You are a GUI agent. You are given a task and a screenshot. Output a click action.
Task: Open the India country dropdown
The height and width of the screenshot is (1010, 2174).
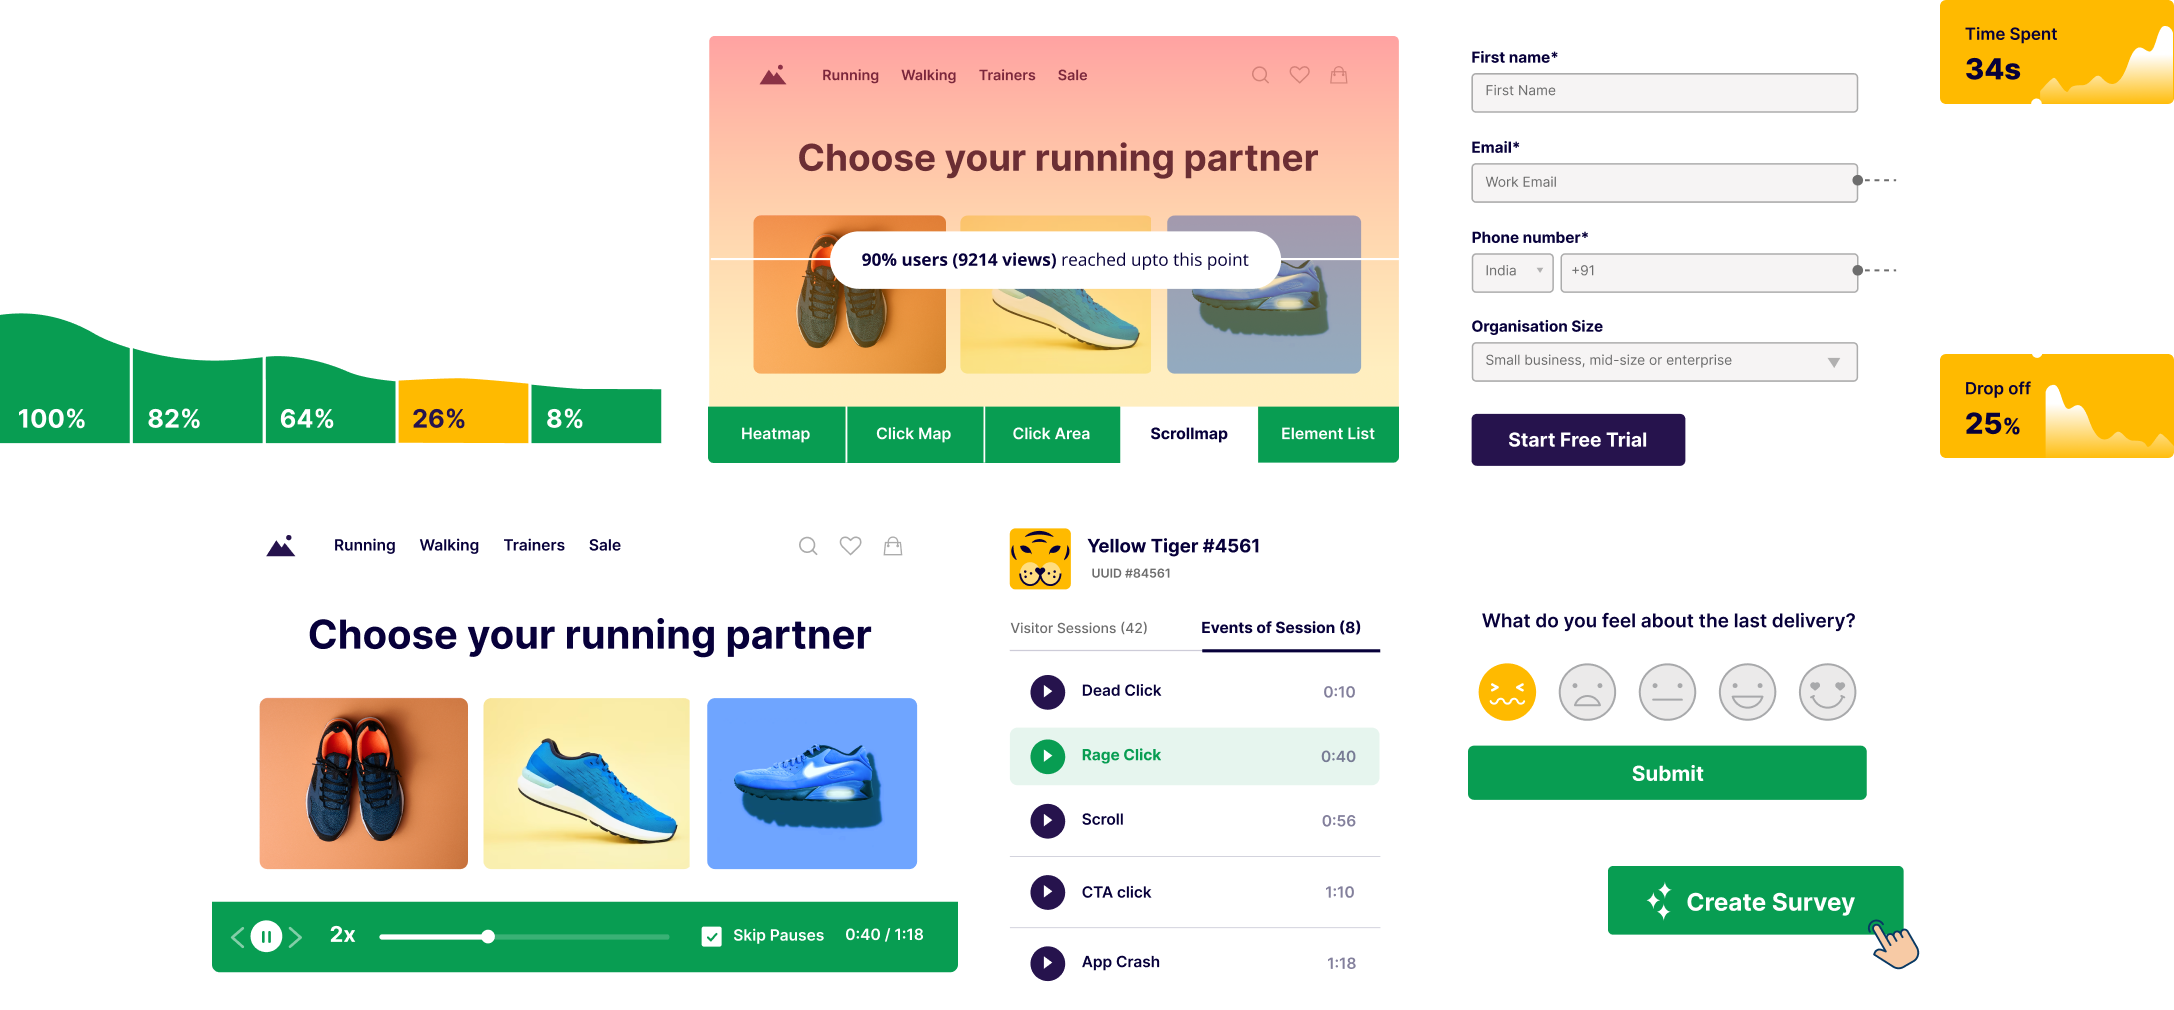tap(1512, 272)
